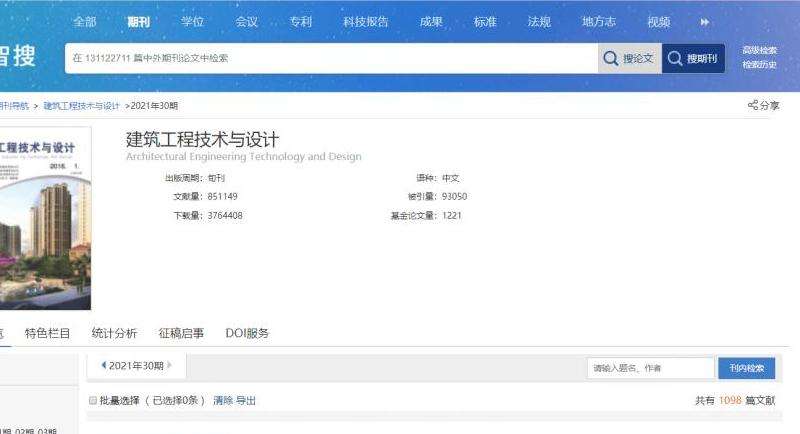Open the 地方志 category

(x=599, y=22)
